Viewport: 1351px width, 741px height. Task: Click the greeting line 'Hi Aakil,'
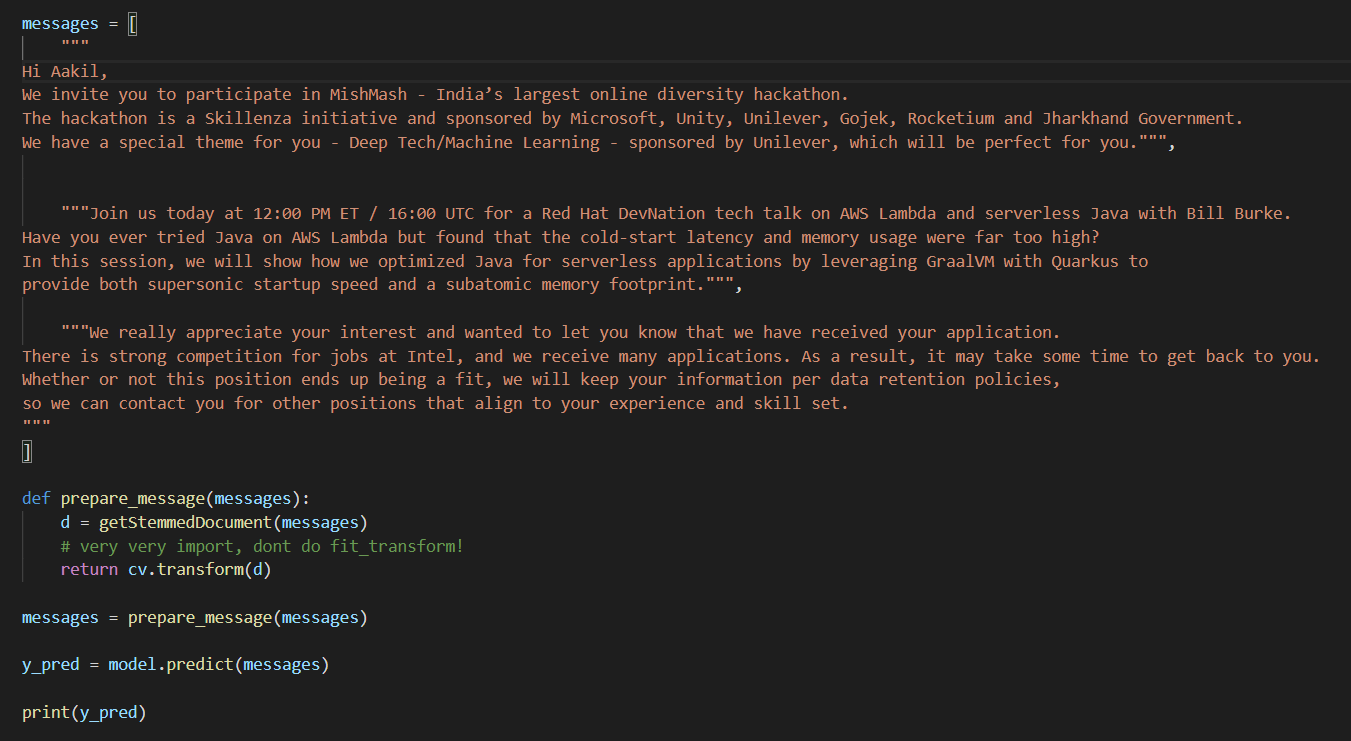(65, 71)
